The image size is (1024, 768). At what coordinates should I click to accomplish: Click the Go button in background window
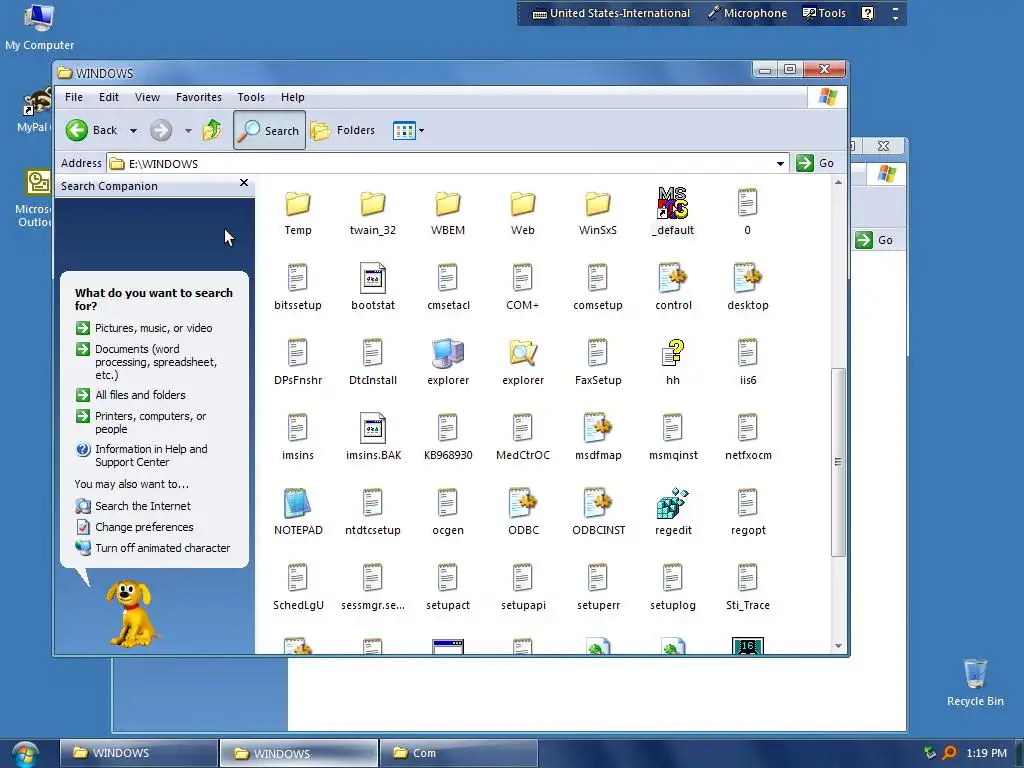pos(875,240)
